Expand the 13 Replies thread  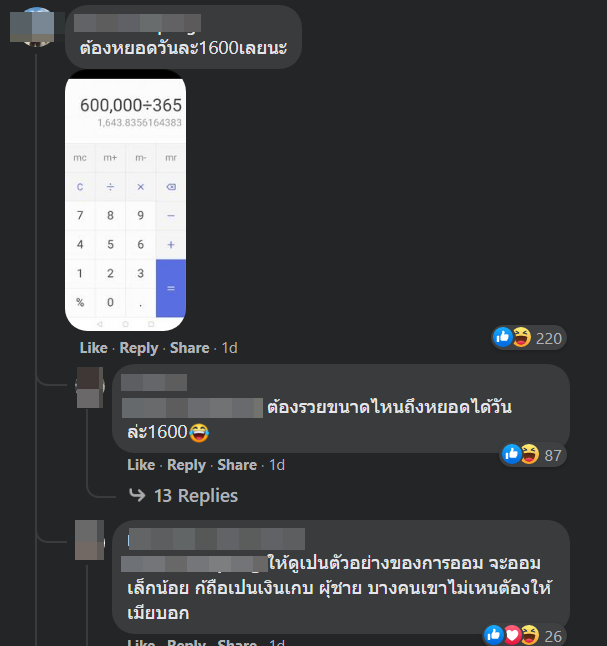(x=196, y=496)
